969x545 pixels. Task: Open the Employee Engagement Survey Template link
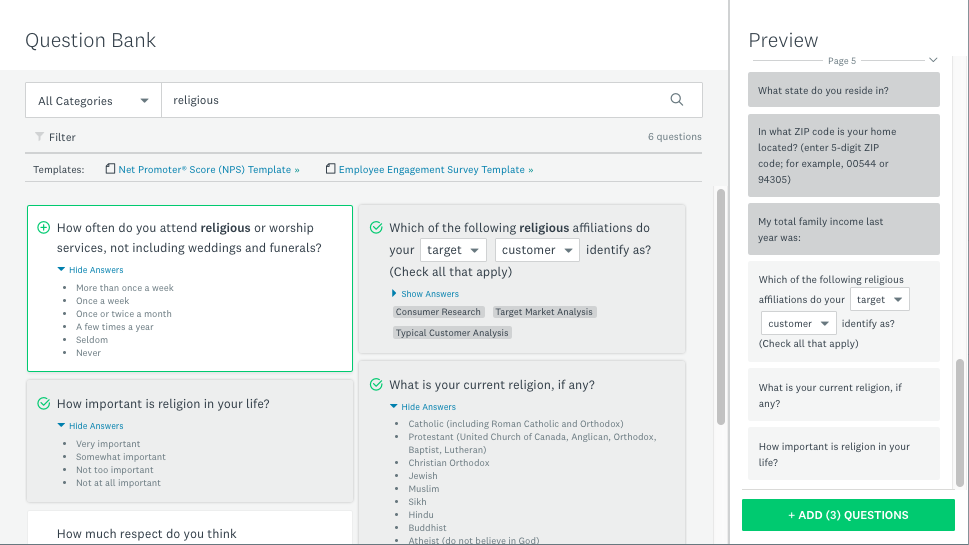[x=435, y=170]
